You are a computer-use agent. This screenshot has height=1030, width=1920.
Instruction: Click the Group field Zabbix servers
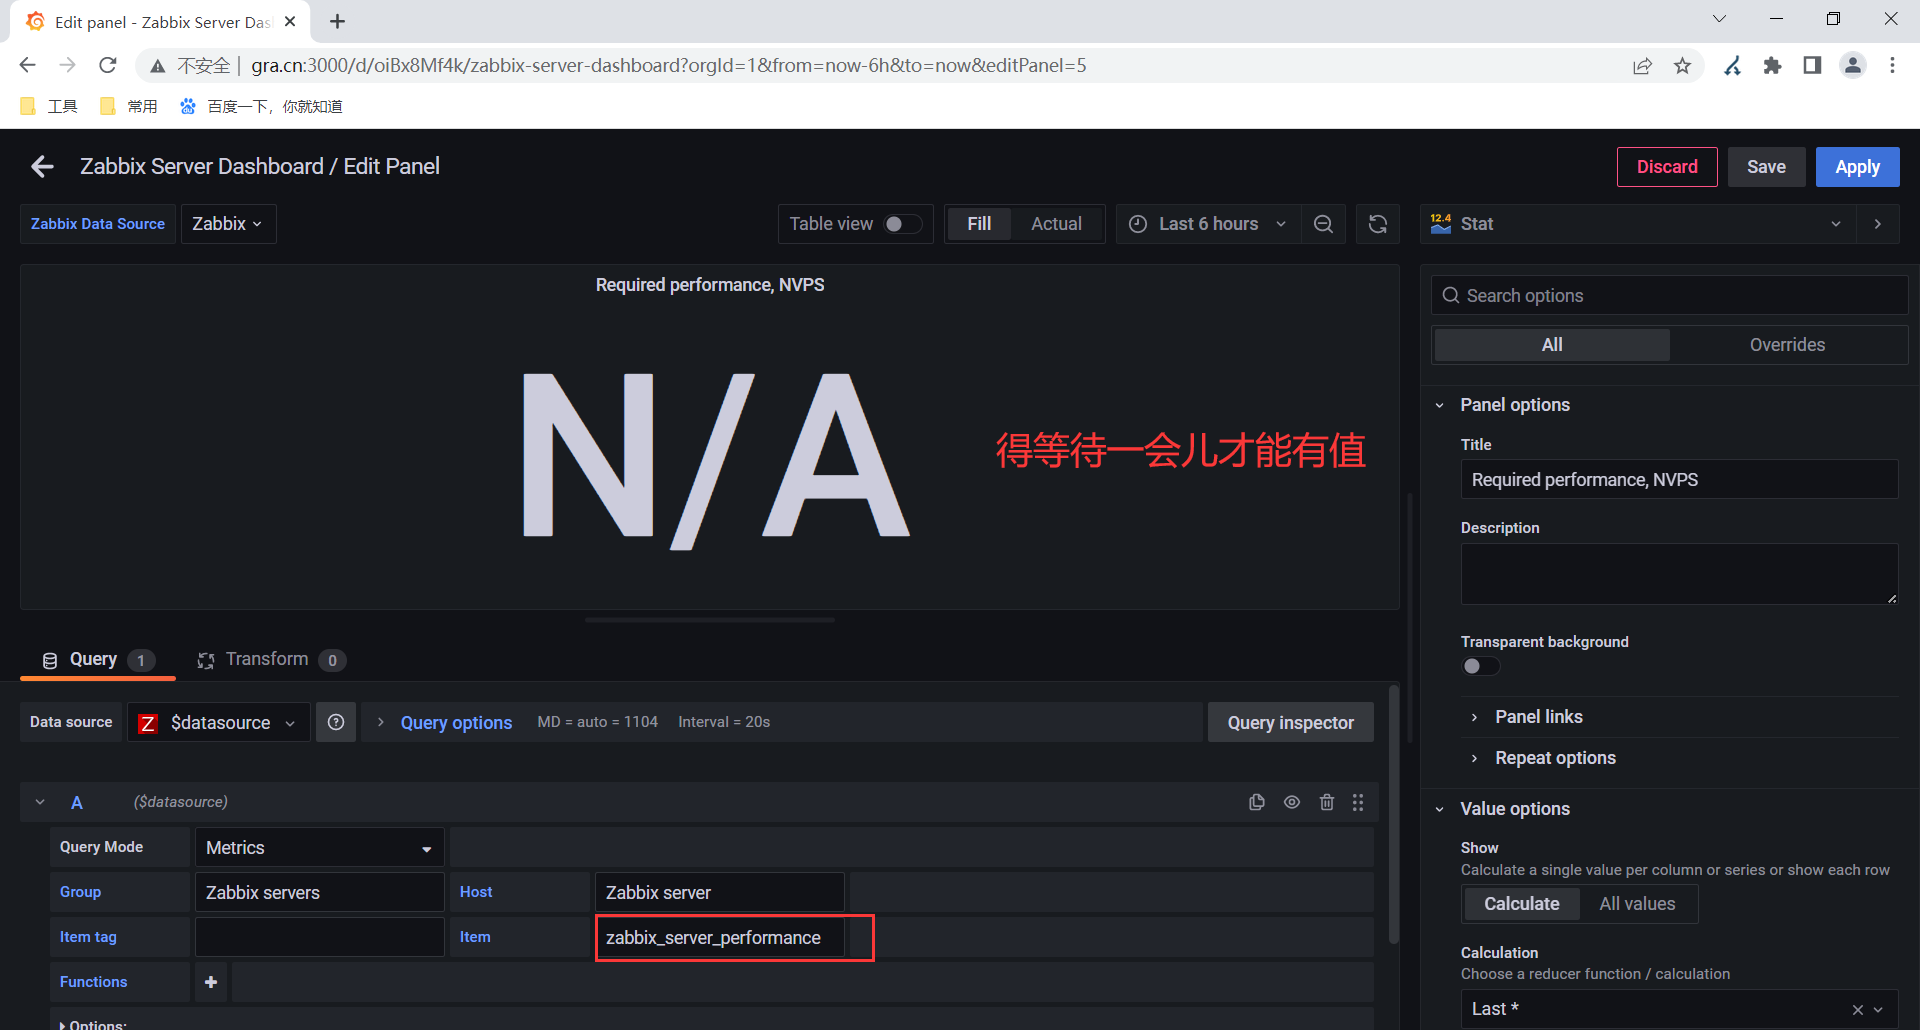click(x=319, y=892)
